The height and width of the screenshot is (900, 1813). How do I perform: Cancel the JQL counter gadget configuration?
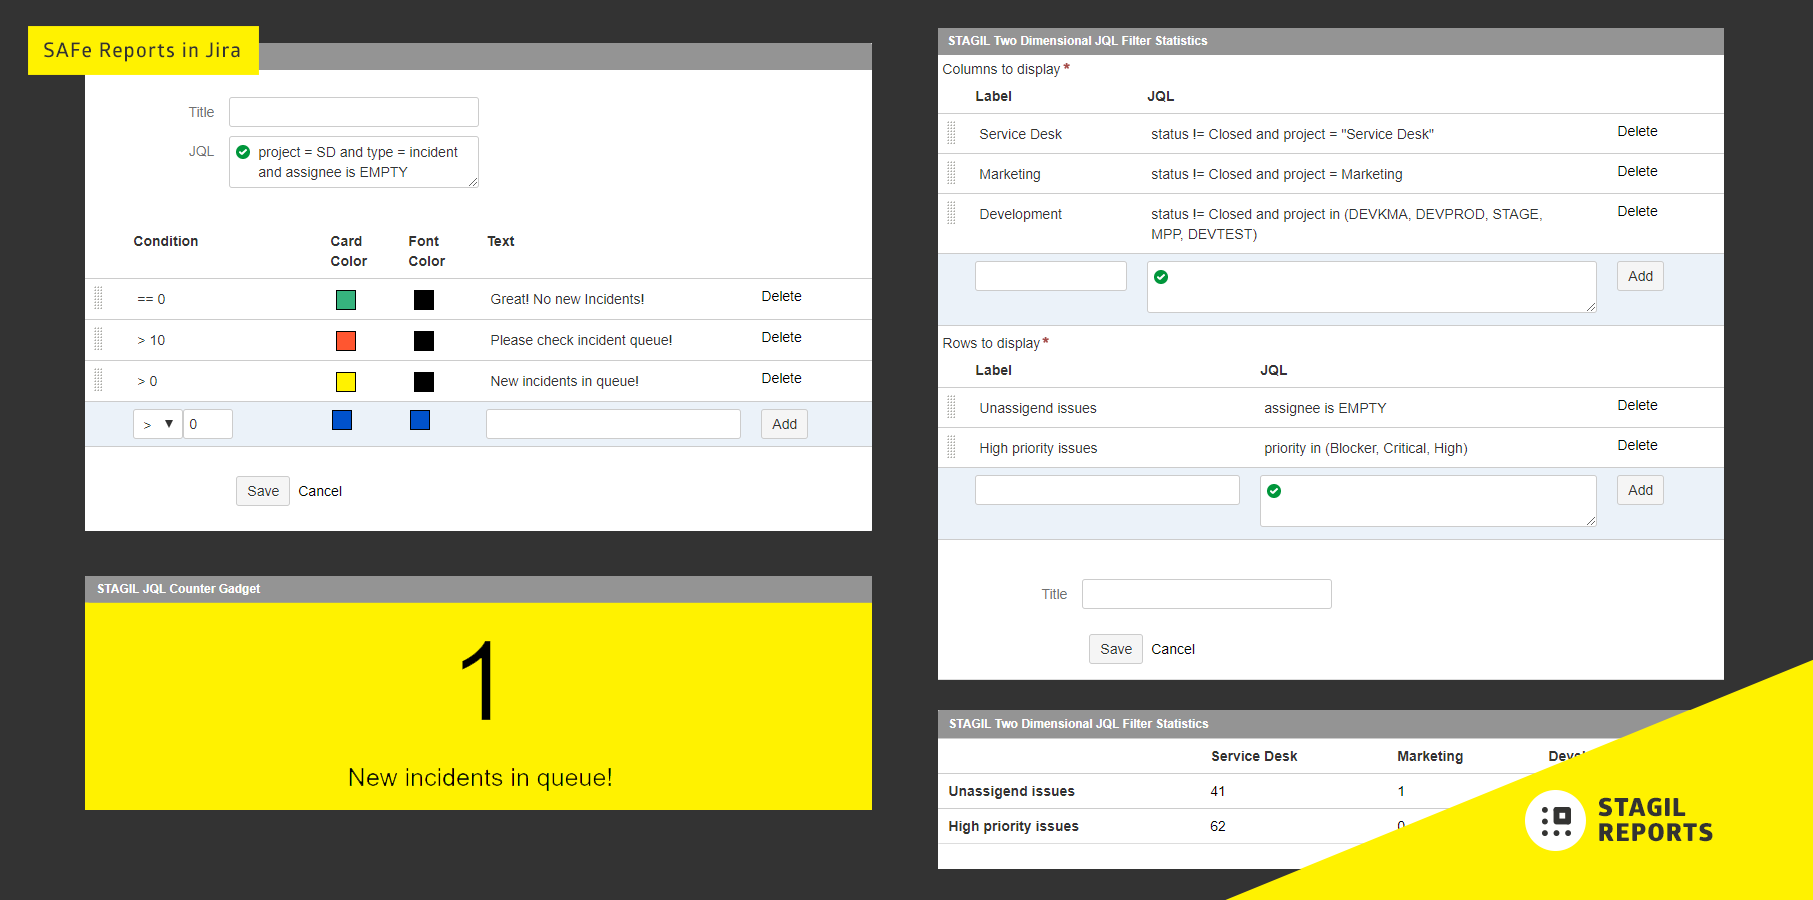click(x=320, y=491)
